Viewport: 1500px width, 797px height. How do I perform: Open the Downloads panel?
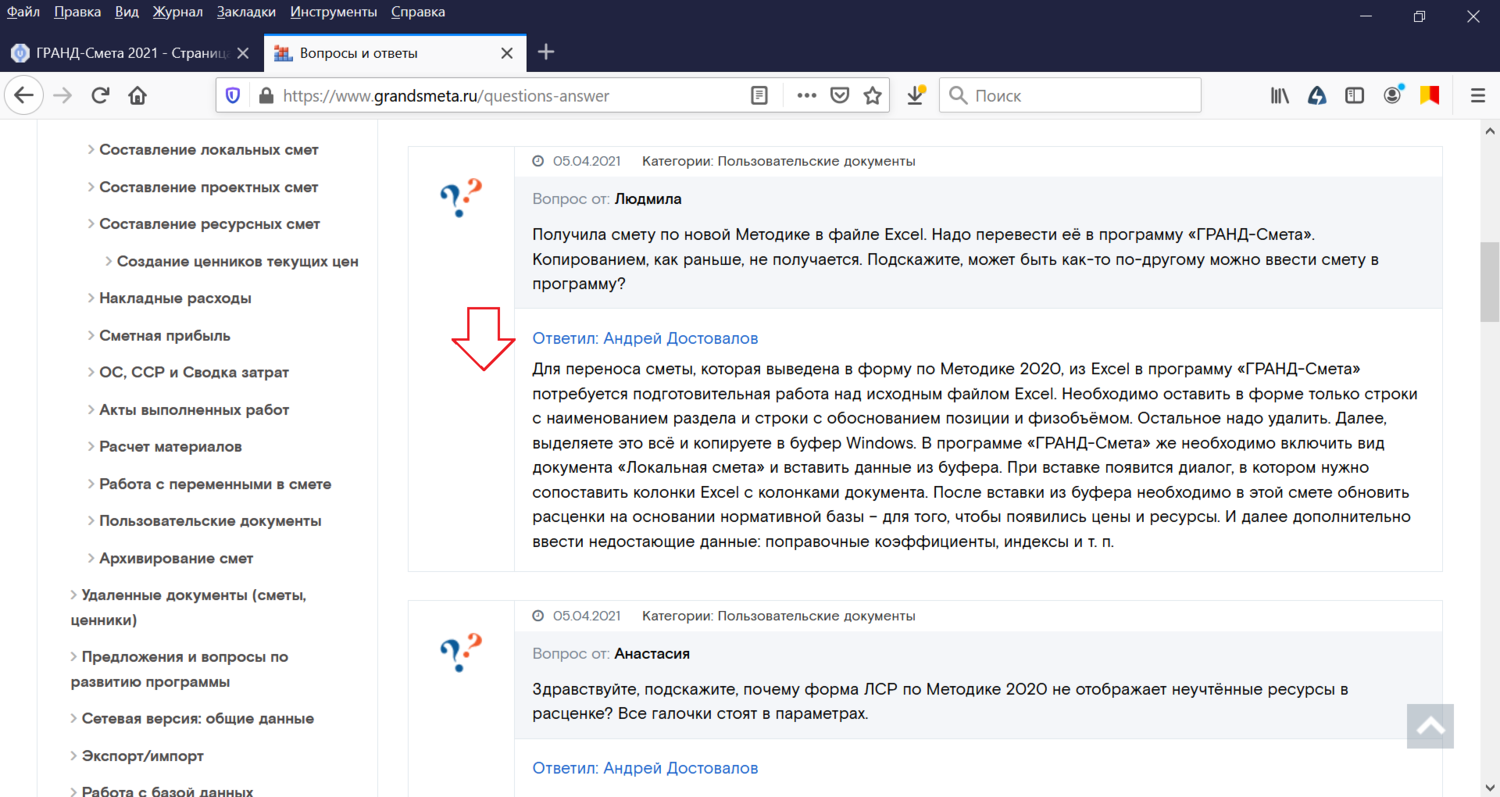(x=916, y=96)
